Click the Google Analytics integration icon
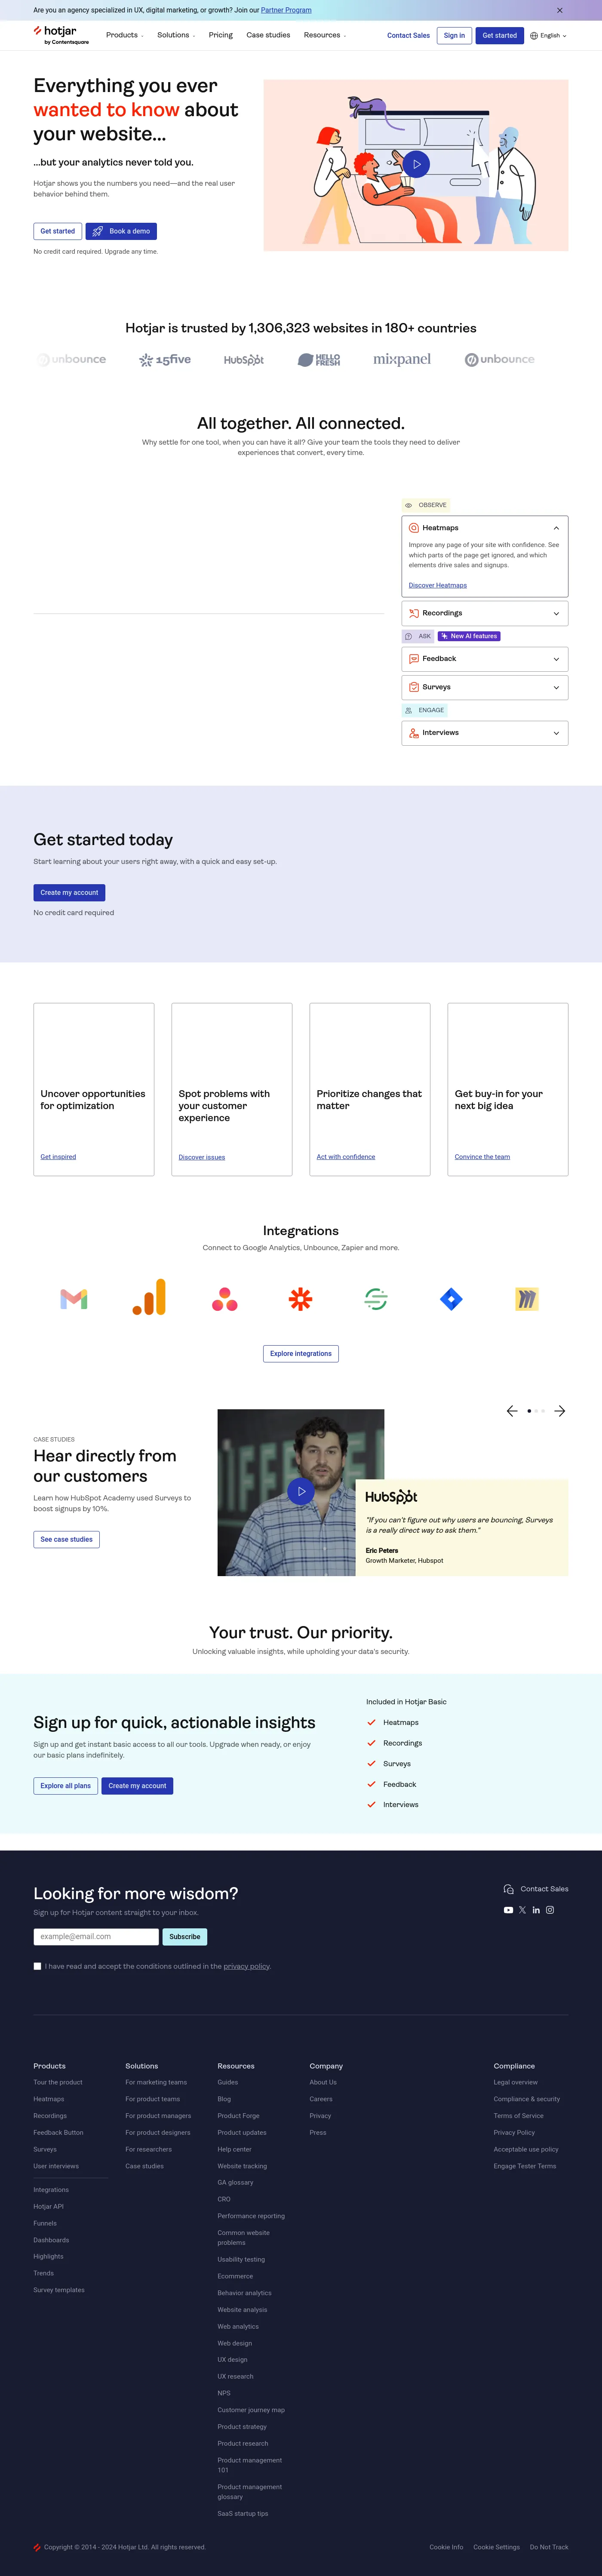This screenshot has width=602, height=2576. [x=149, y=1298]
